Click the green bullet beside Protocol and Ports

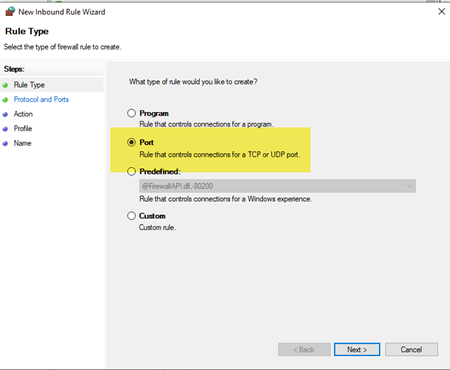coord(5,100)
